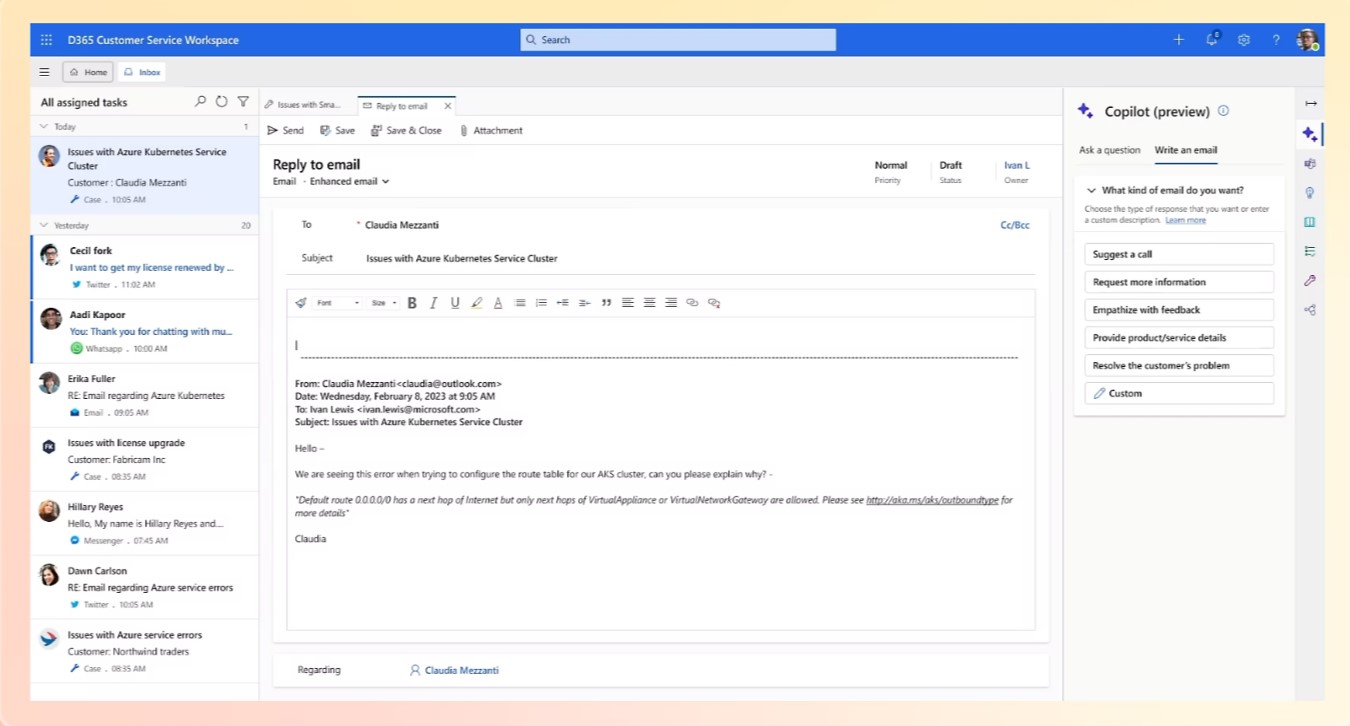Open the checklist script icon in the right rail
The height and width of the screenshot is (726, 1350).
(x=1310, y=251)
